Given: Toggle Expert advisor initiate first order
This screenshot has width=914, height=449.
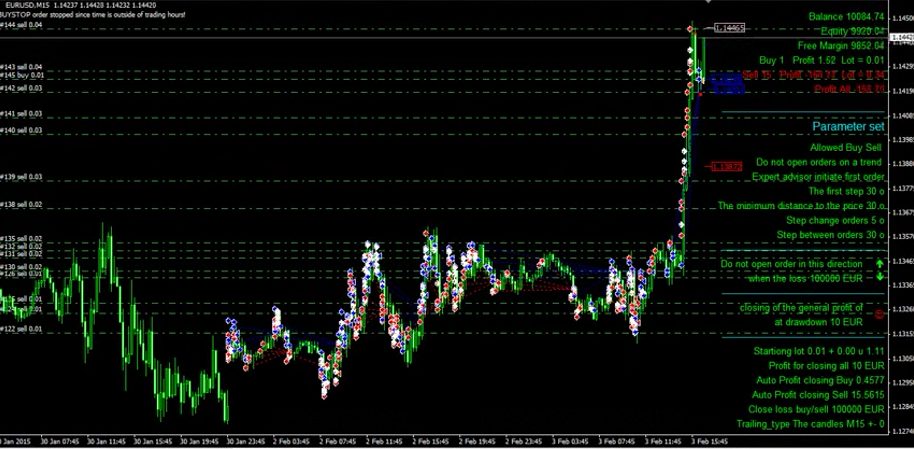Looking at the screenshot, I should (x=818, y=177).
